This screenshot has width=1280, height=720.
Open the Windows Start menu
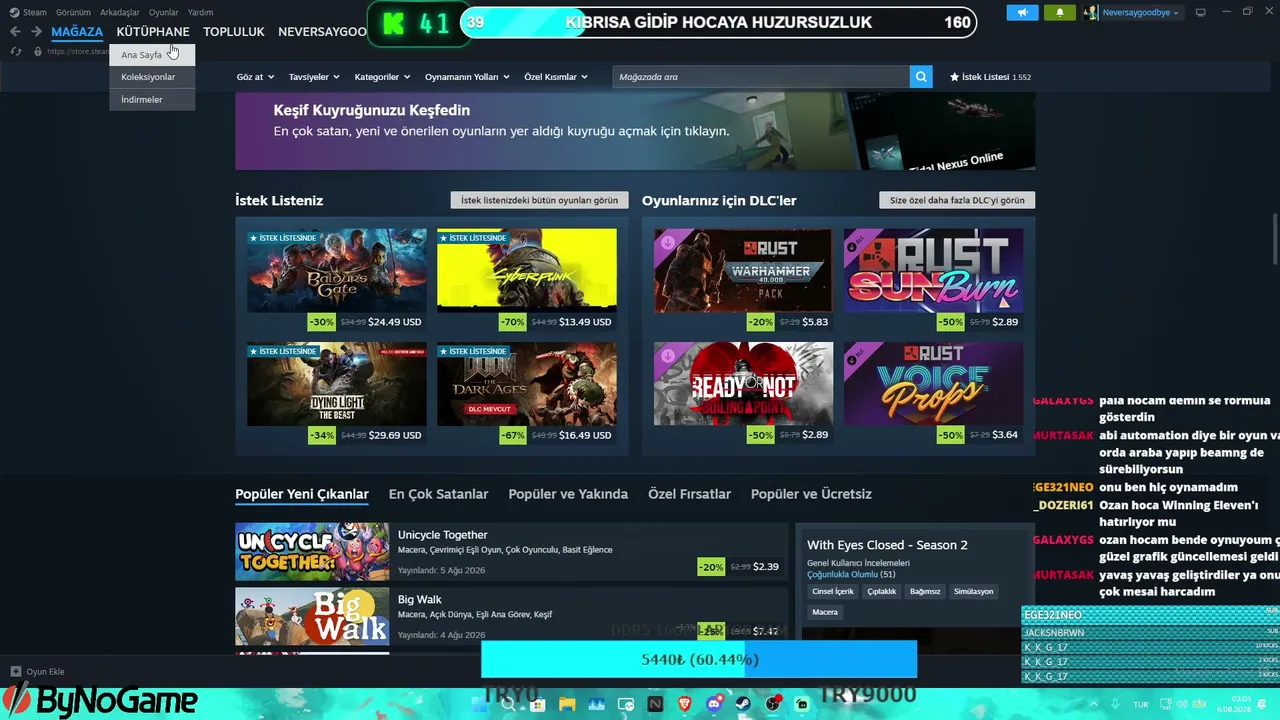click(x=478, y=704)
